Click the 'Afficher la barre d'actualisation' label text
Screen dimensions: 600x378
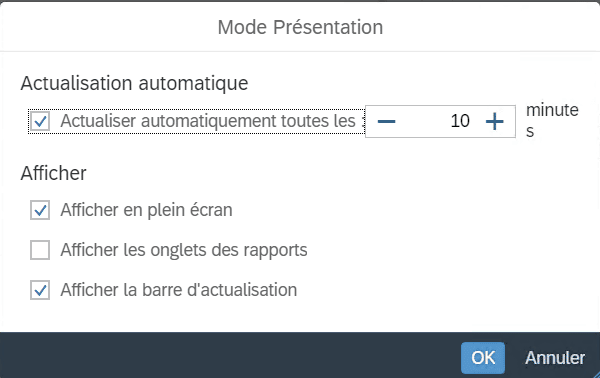coord(179,290)
